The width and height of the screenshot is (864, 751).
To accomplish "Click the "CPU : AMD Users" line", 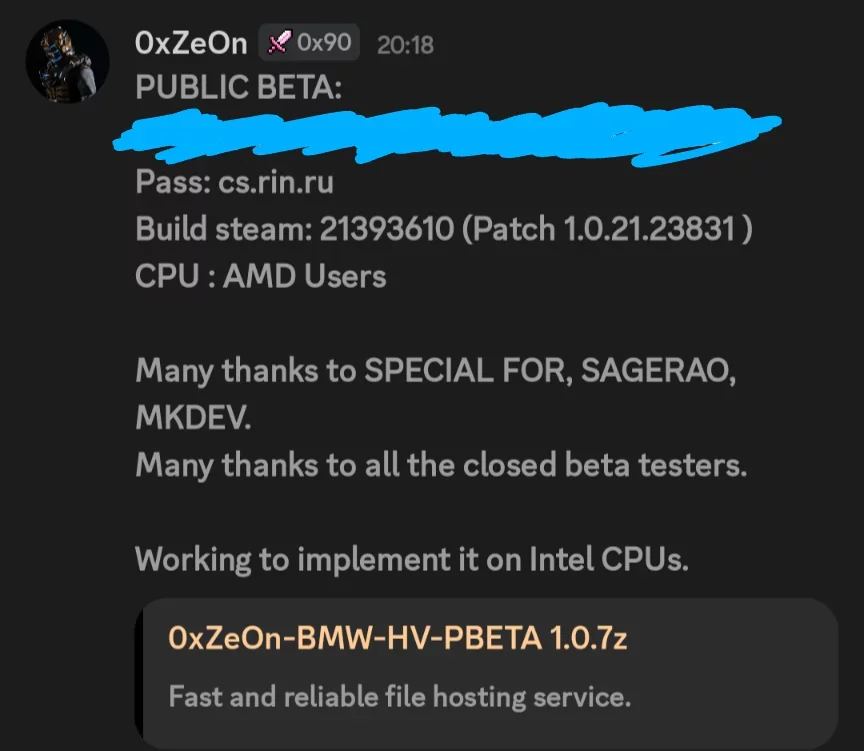I will point(261,276).
